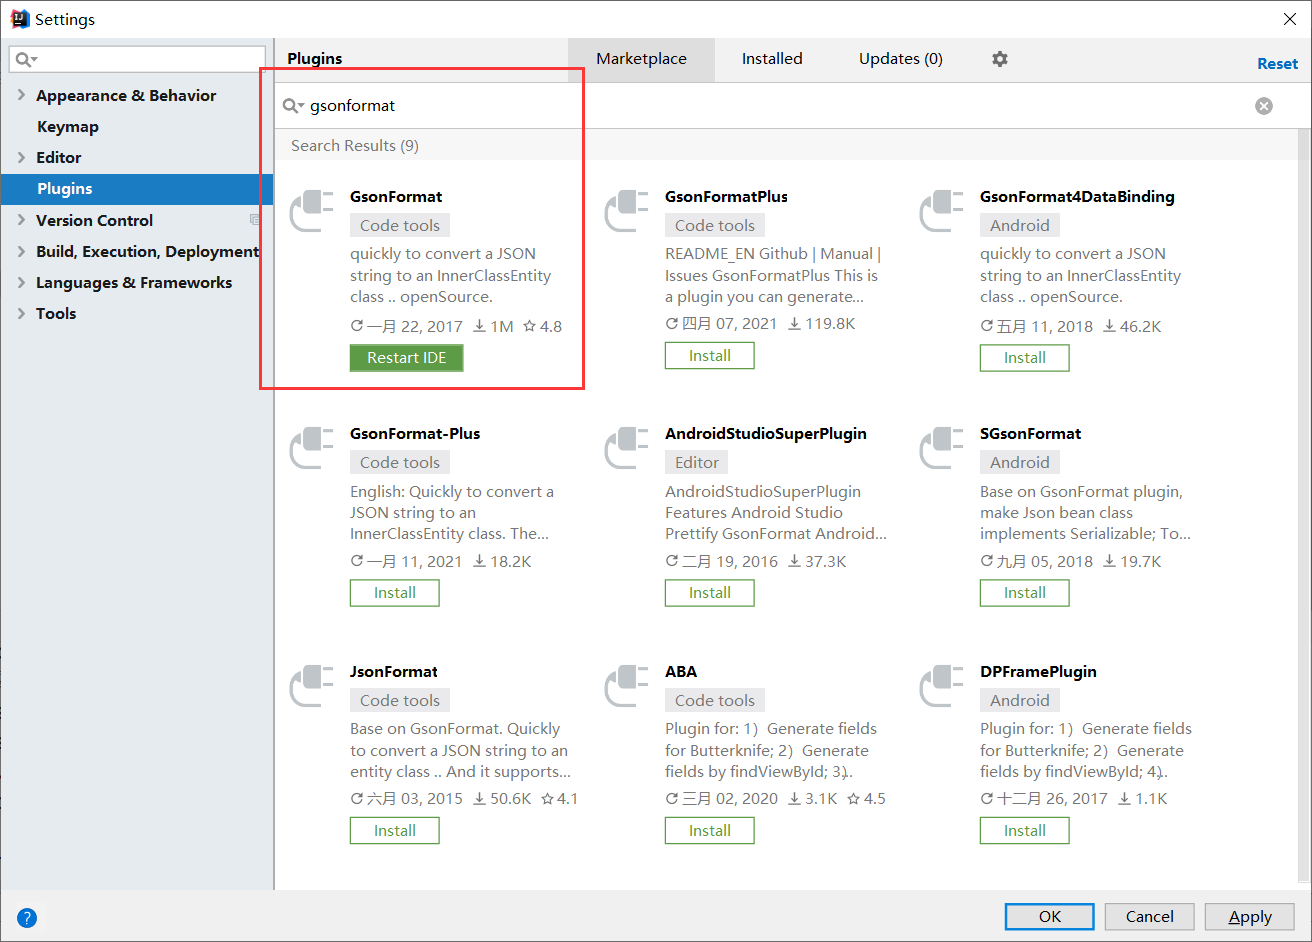Click the GsonFormat plugin title

click(x=396, y=197)
